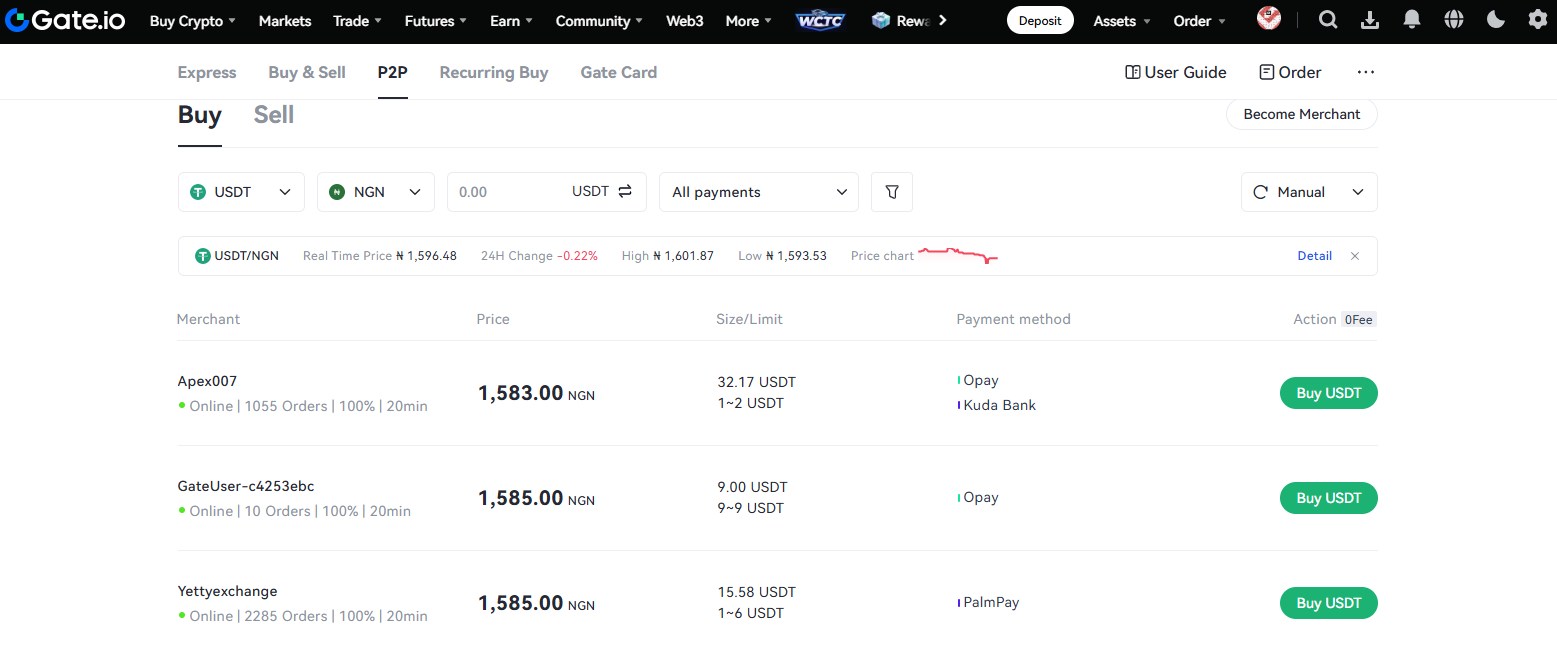Screen dimensions: 1557x654
Task: Open the user profile avatar
Action: click(1269, 19)
